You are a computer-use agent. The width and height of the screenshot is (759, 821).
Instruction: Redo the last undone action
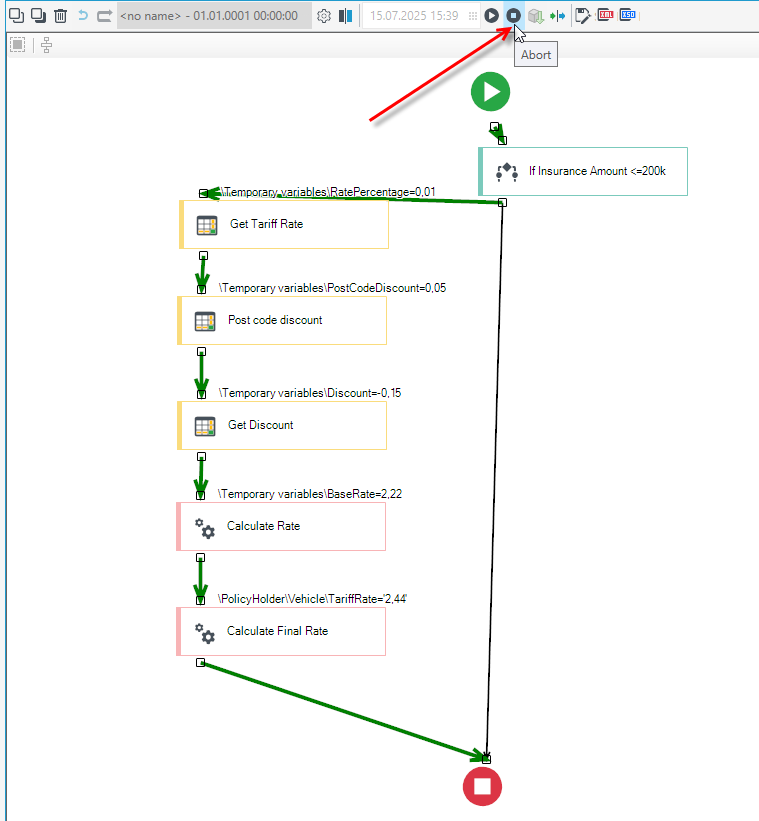click(x=104, y=16)
